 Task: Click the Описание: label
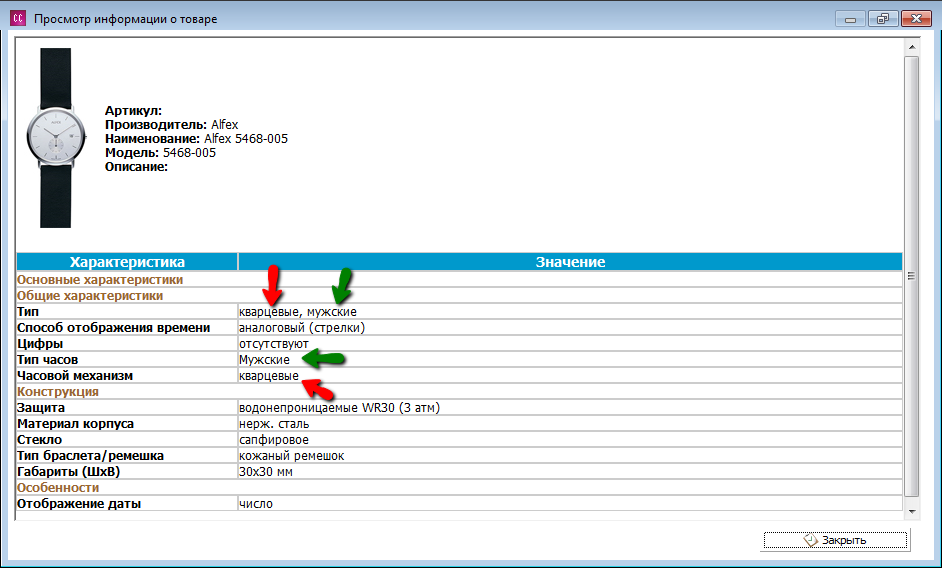tap(136, 167)
